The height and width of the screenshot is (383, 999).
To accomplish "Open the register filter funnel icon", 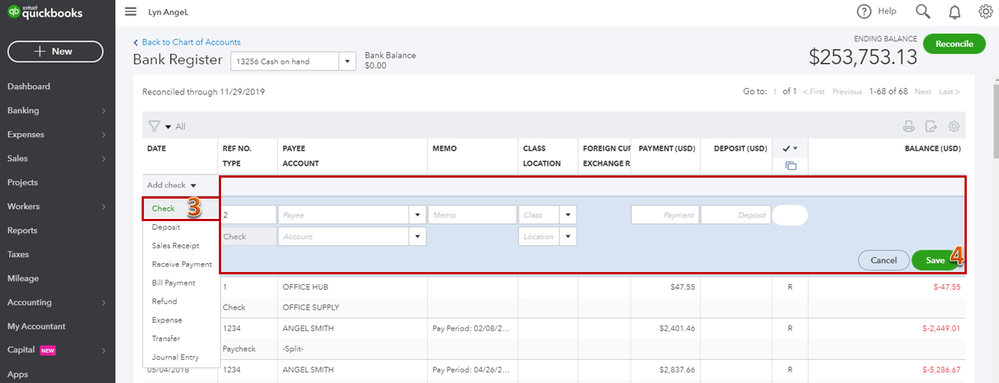I will 154,126.
